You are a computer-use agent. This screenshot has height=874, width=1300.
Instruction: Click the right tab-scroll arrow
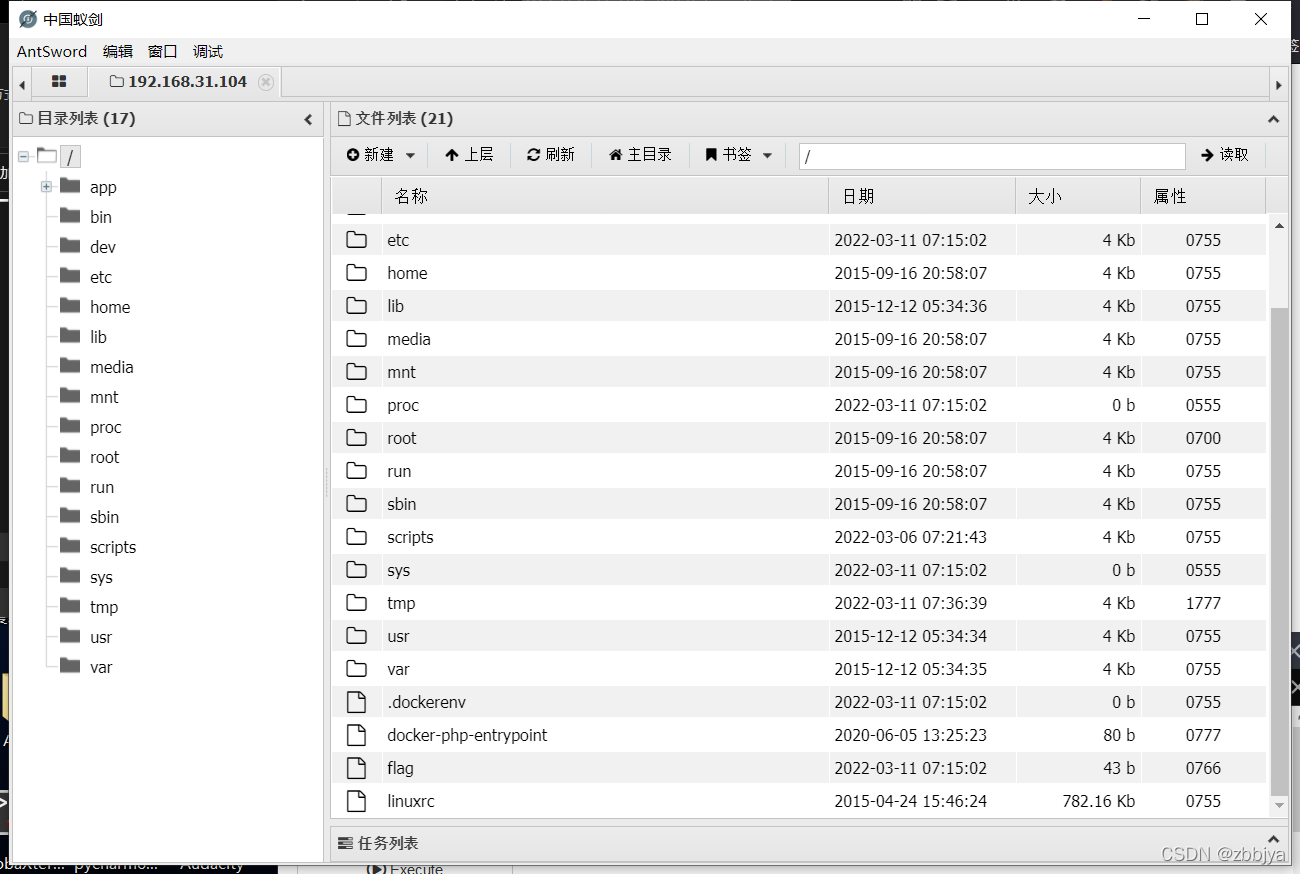pos(1278,85)
